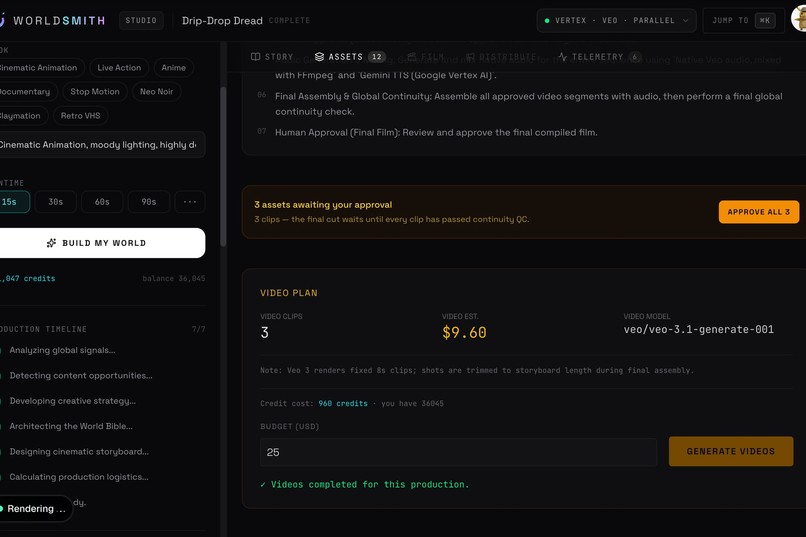Choose the 15s runtime option
This screenshot has height=537, width=806.
pyautogui.click(x=14, y=202)
